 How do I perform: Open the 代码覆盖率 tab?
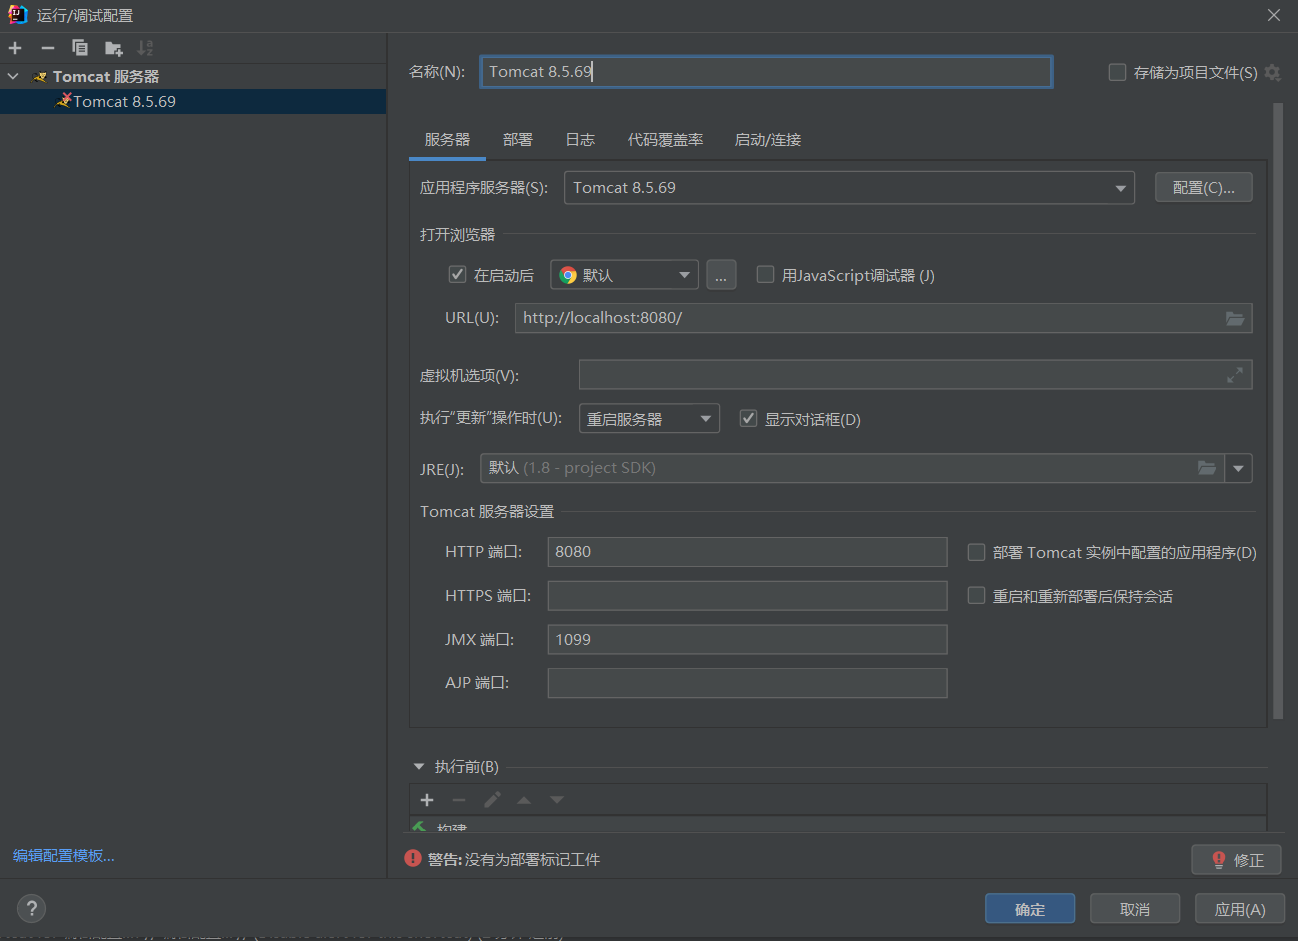tap(665, 140)
